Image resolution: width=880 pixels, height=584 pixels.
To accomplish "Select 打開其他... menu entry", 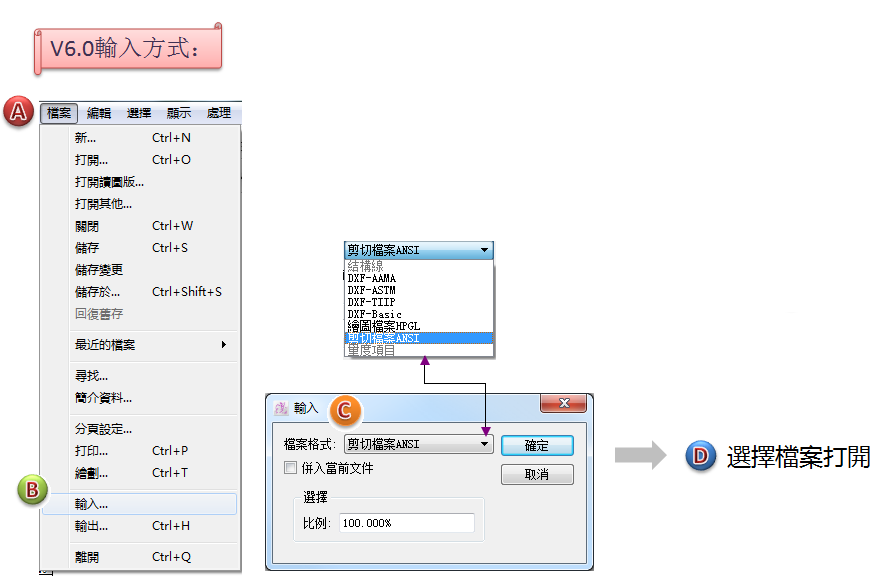I will [x=140, y=204].
